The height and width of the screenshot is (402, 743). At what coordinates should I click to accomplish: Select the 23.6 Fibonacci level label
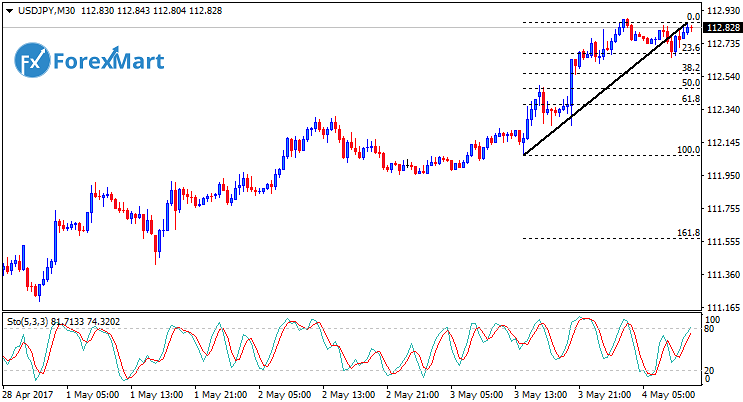pos(690,47)
